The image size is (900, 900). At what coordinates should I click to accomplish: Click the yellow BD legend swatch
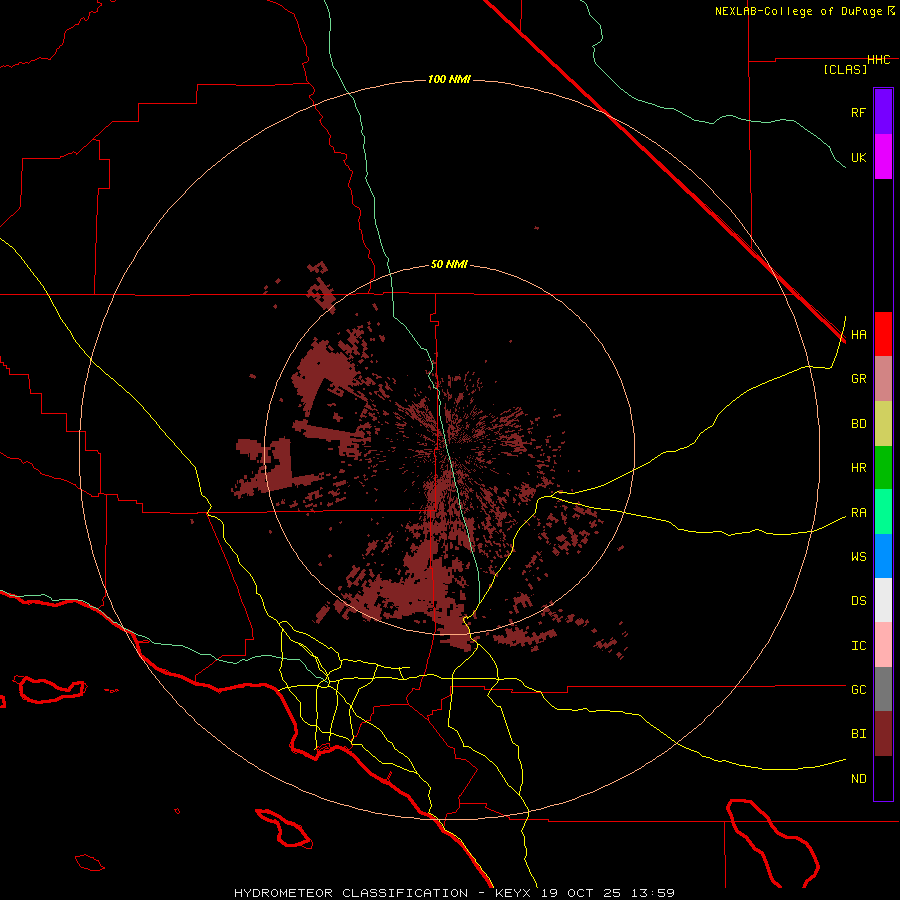(x=883, y=424)
